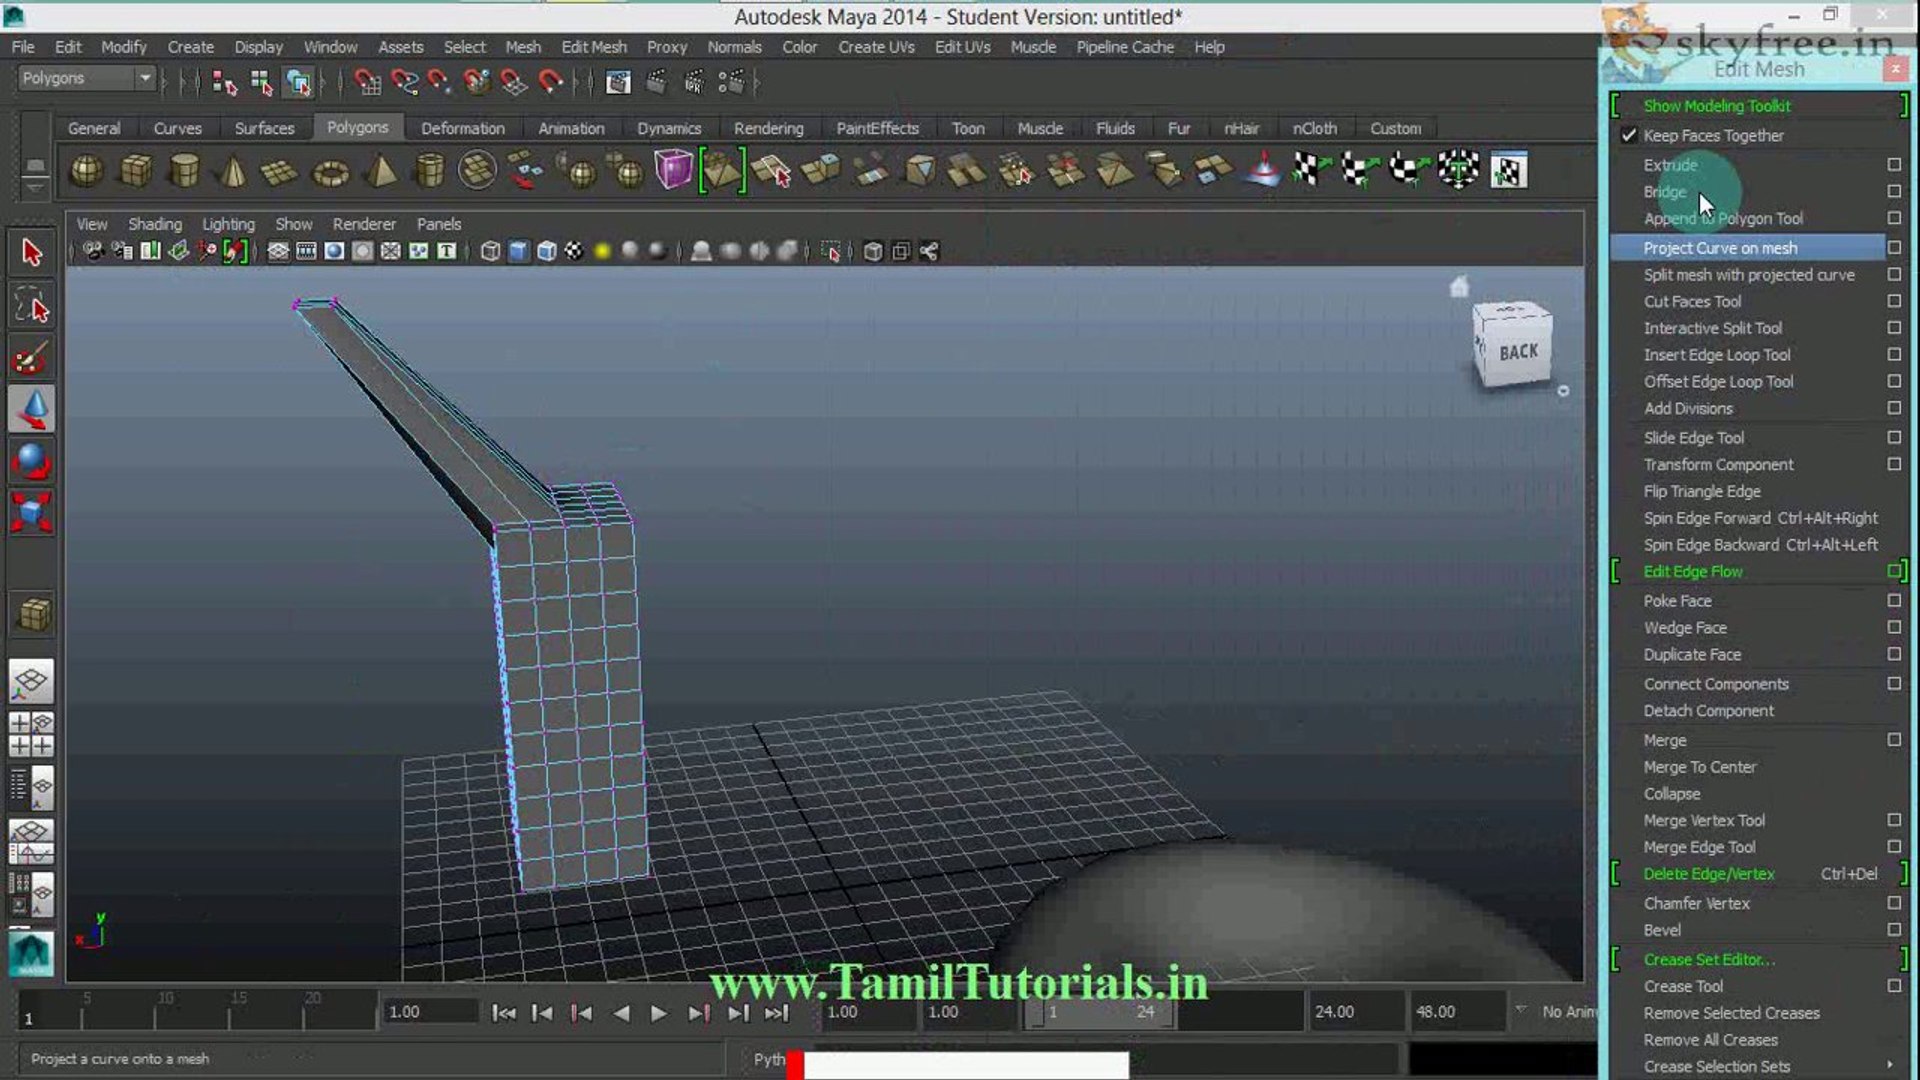
Task: Click the polygon cylinder shelf icon
Action: pyautogui.click(x=184, y=171)
